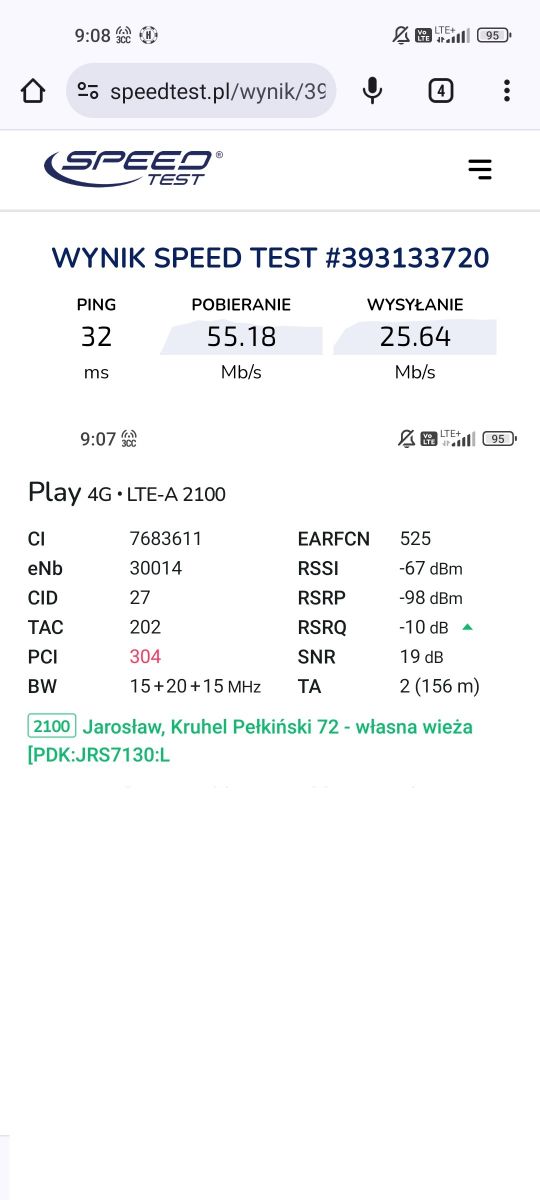Tap the POBIERANIE 55.18 result box

(x=241, y=338)
